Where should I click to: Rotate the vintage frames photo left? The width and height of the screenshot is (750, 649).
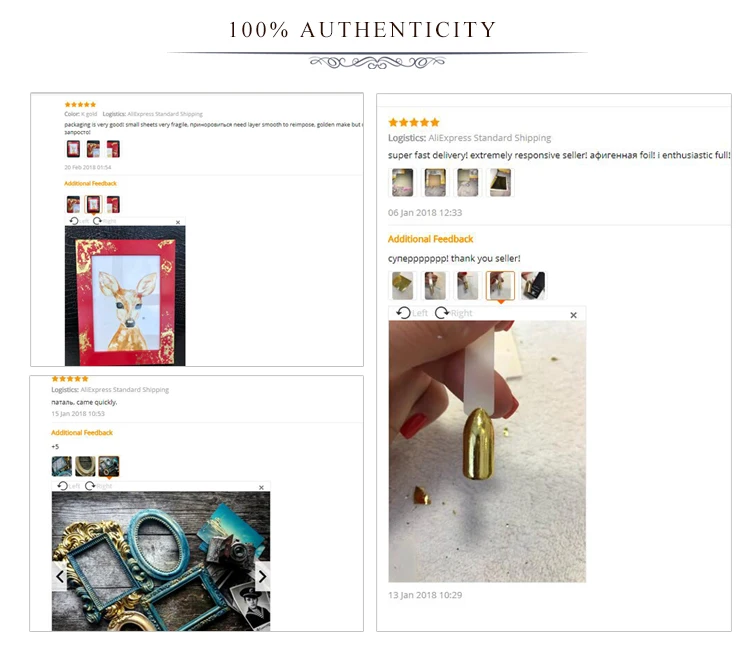tap(63, 486)
